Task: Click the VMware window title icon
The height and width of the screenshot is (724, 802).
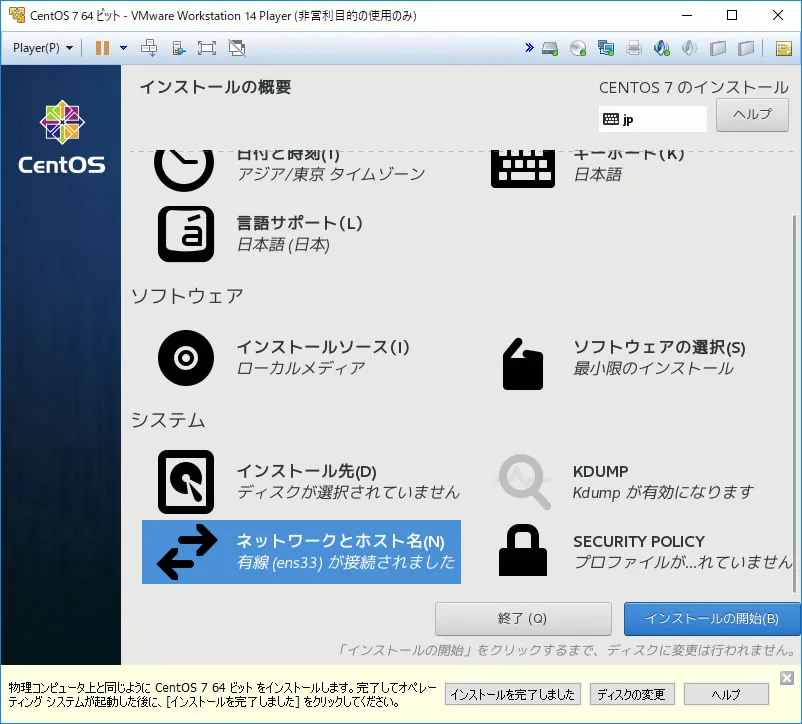Action: (x=17, y=15)
